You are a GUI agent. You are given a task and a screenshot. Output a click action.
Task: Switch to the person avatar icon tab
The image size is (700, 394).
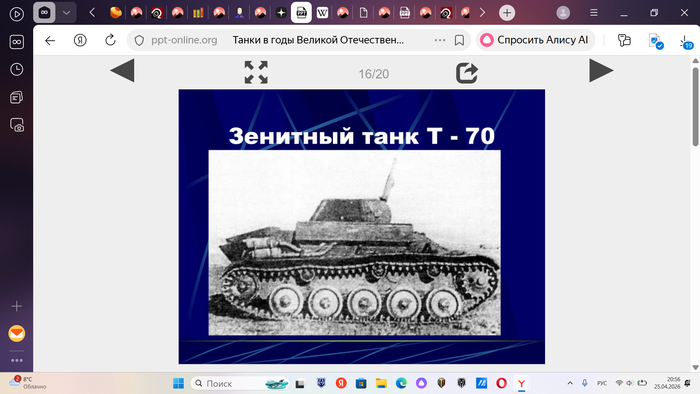[239, 13]
